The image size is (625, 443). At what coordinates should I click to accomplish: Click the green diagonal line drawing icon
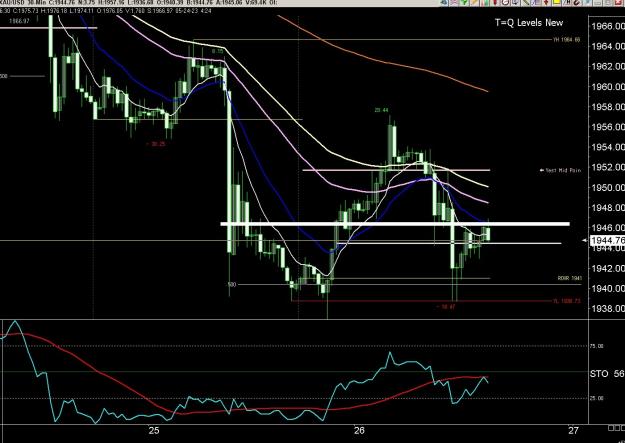point(526,2)
